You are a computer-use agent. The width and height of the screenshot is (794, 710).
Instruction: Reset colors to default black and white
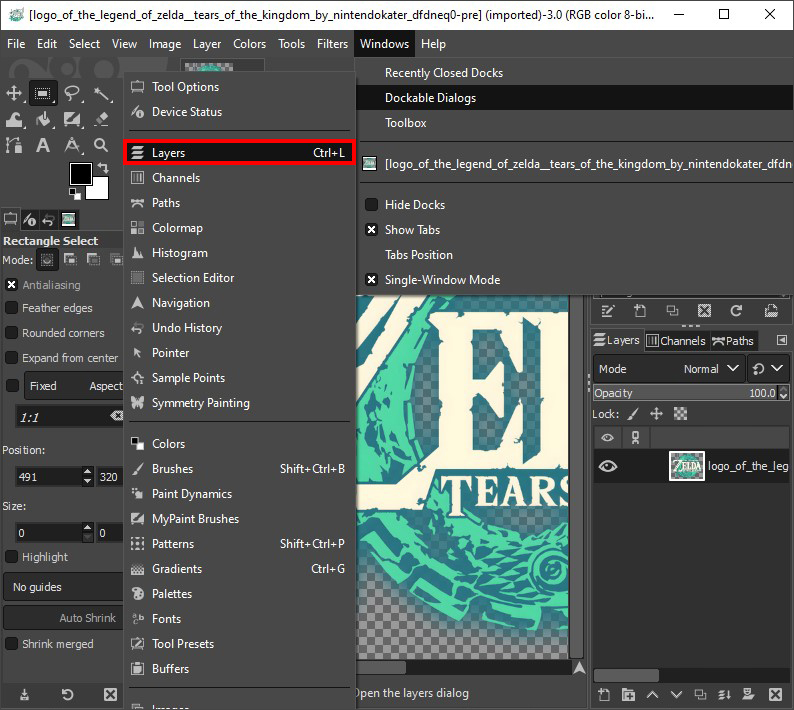74,193
